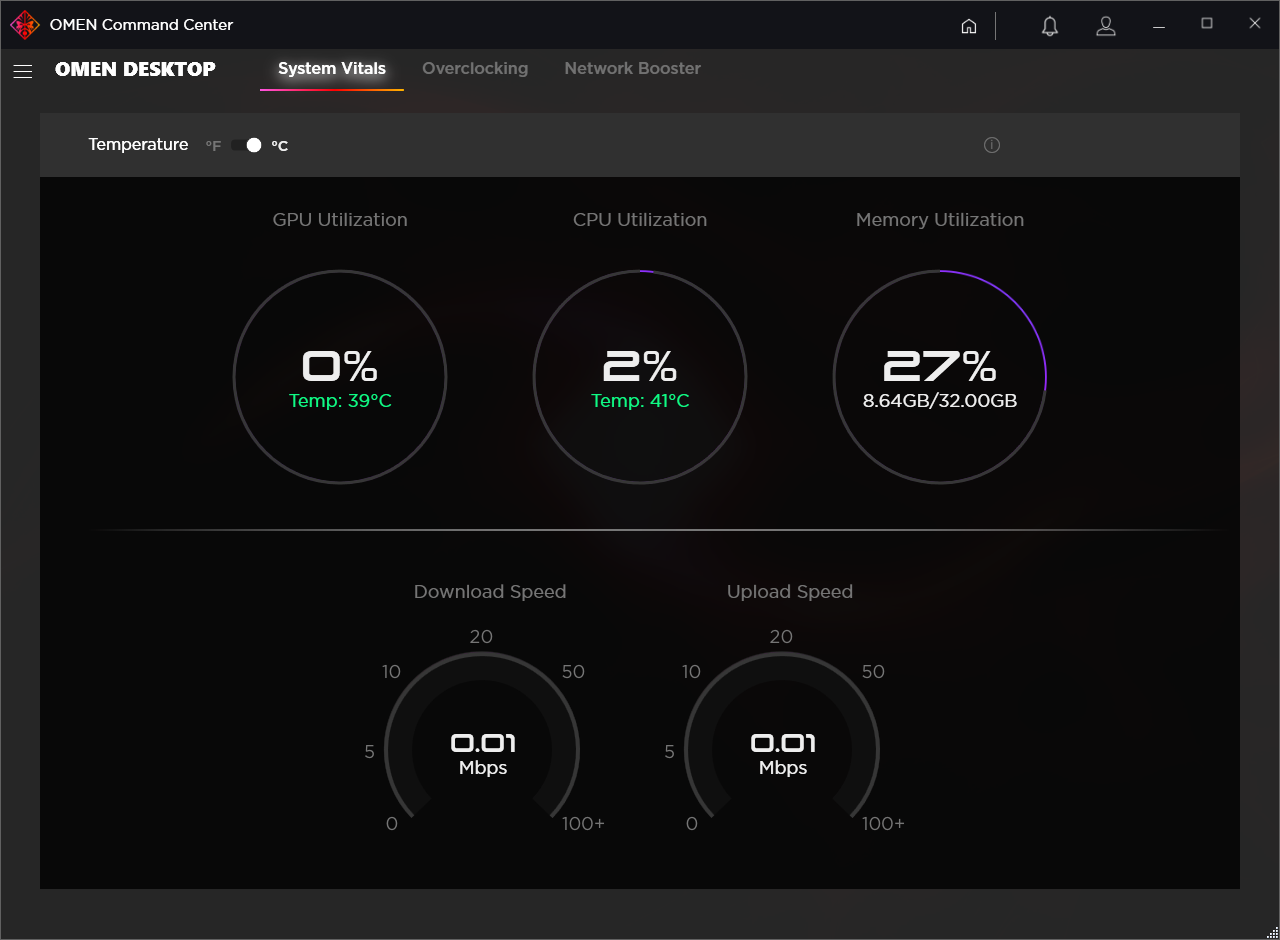Select the °F temperature unit label
The width and height of the screenshot is (1280, 940).
(x=213, y=146)
